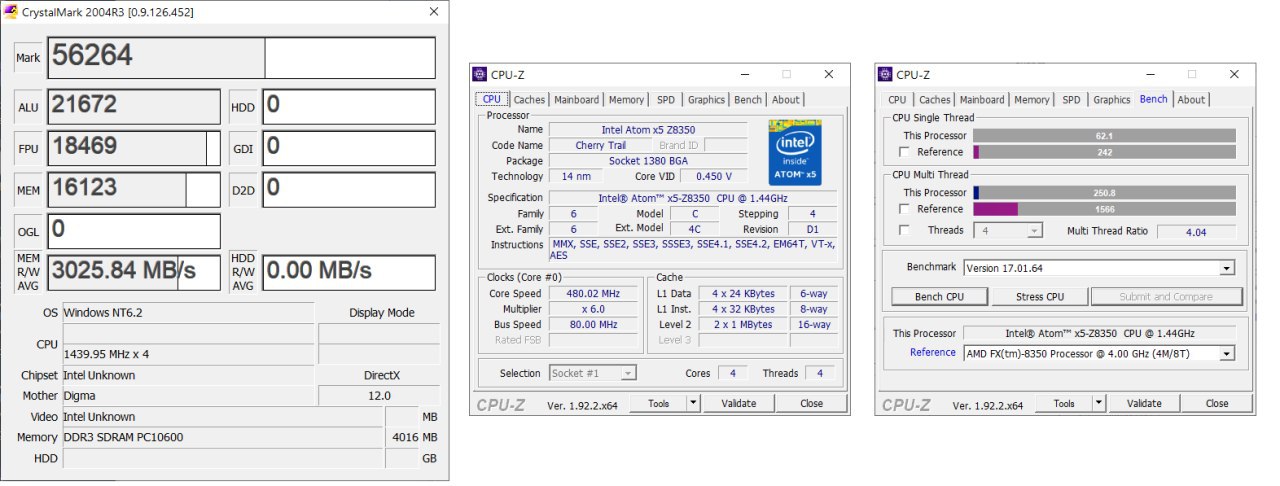The image size is (1280, 486).
Task: Click the CrystalMark app icon in title bar
Action: click(11, 12)
